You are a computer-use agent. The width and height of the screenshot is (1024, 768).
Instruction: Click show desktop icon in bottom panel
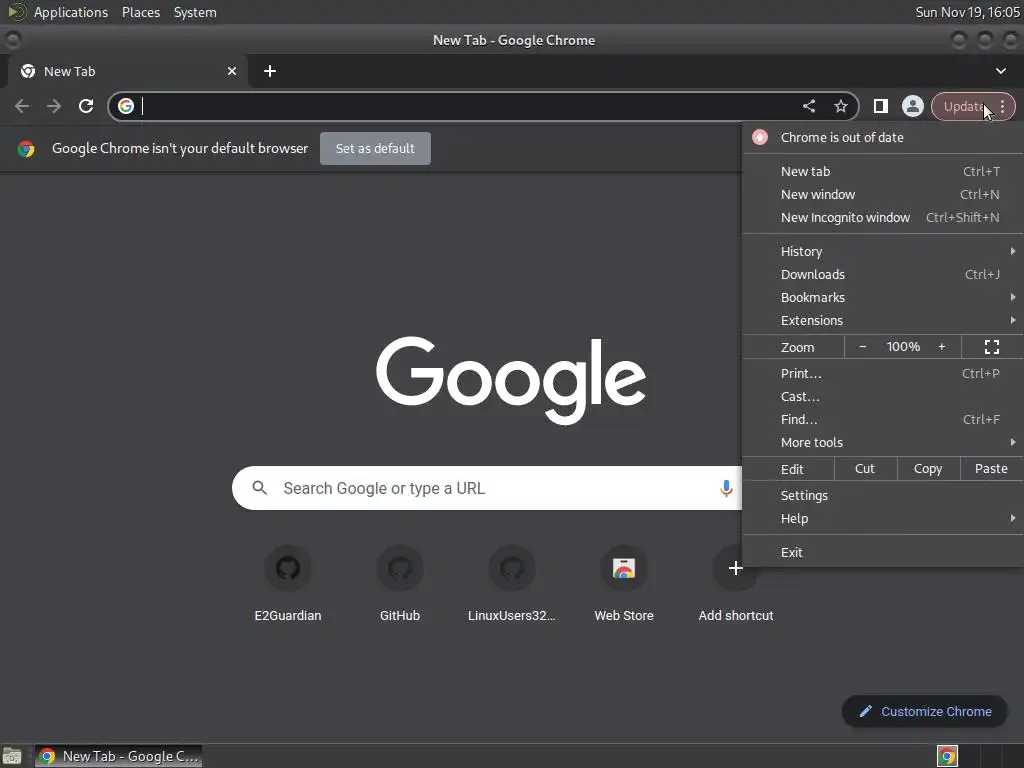click(12, 756)
